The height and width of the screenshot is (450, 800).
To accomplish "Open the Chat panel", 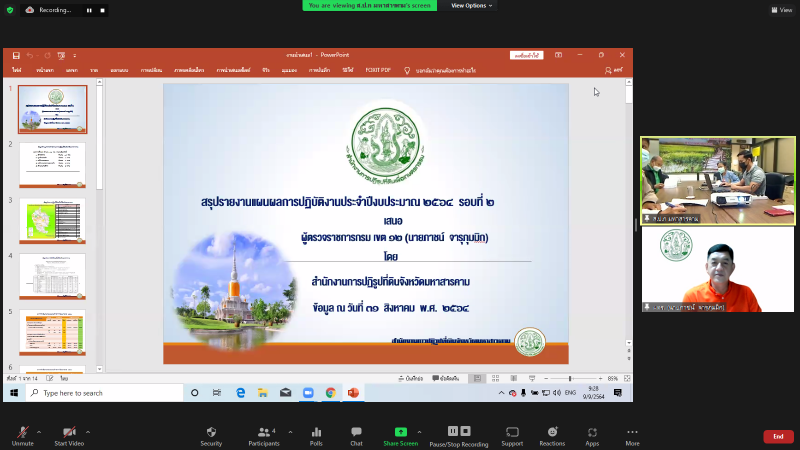I will [356, 436].
